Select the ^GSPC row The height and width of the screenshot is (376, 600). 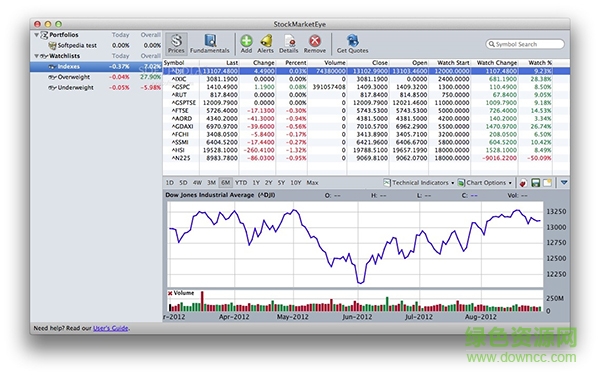(x=366, y=87)
